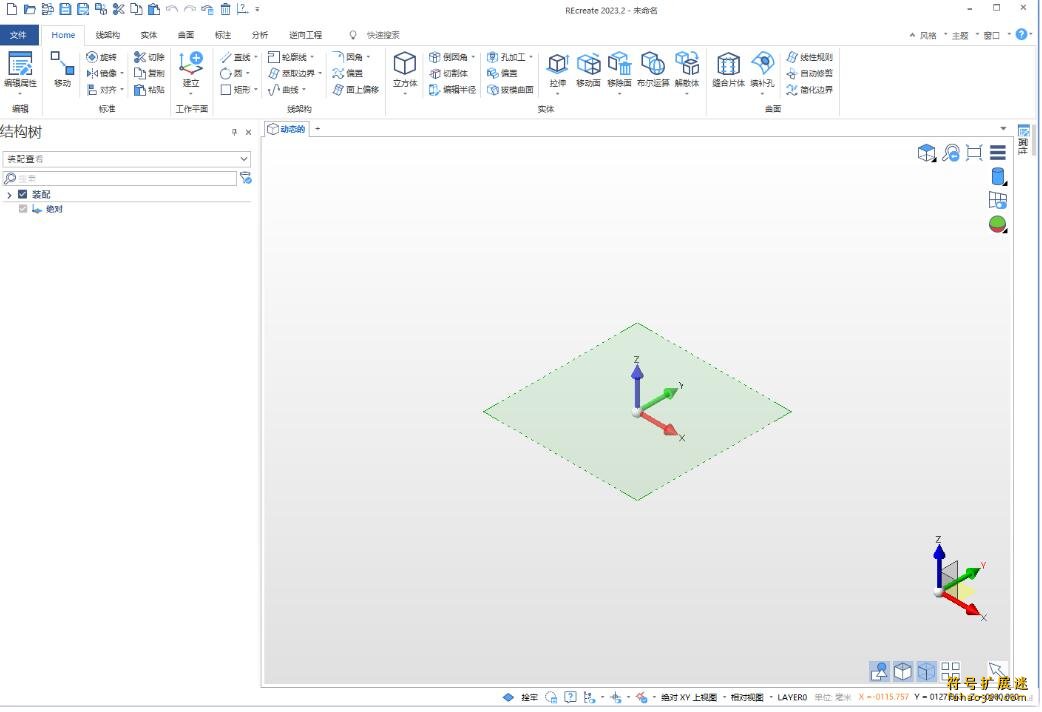Expand the 装配 tree node arrow
The image size is (1042, 712).
click(9, 194)
